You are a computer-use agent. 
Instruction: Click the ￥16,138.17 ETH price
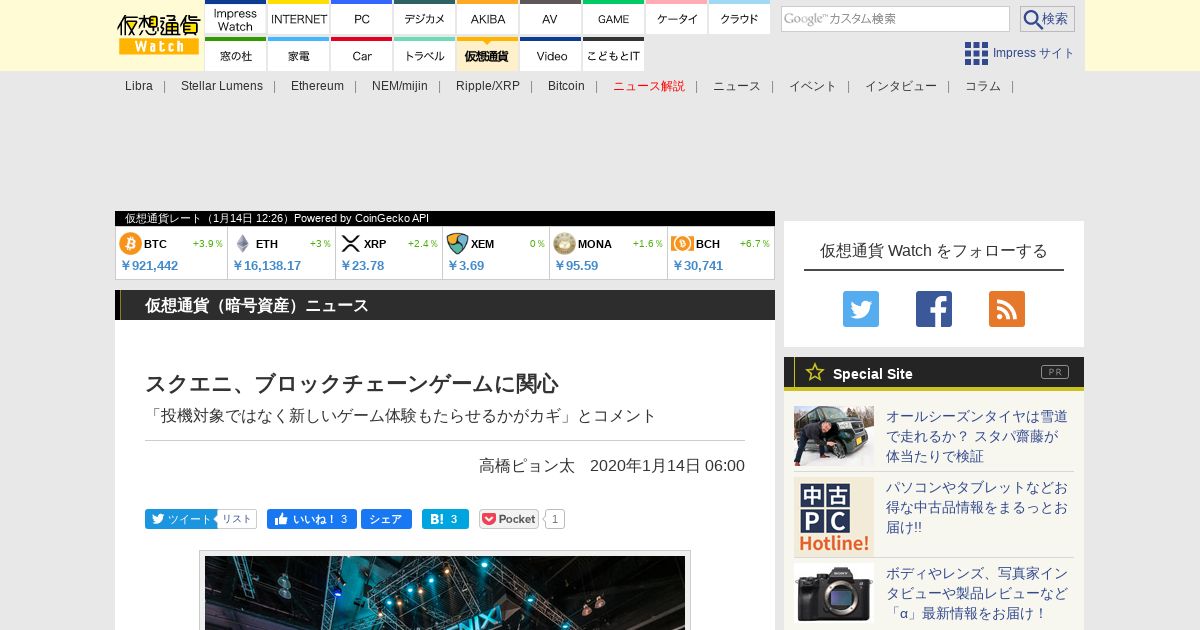click(267, 266)
